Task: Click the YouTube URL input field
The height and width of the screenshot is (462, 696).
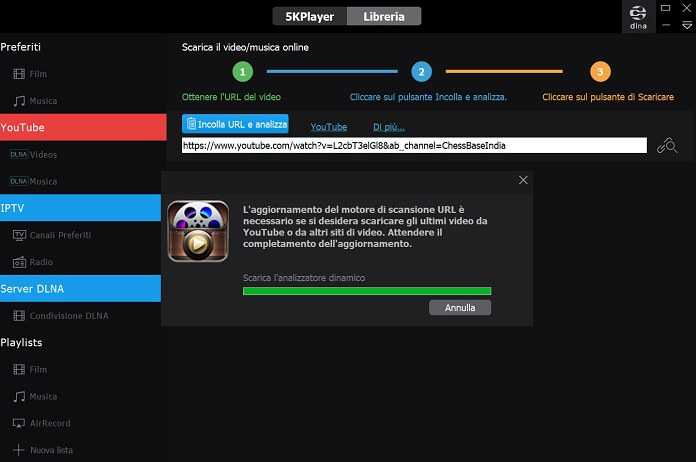Action: pos(414,146)
